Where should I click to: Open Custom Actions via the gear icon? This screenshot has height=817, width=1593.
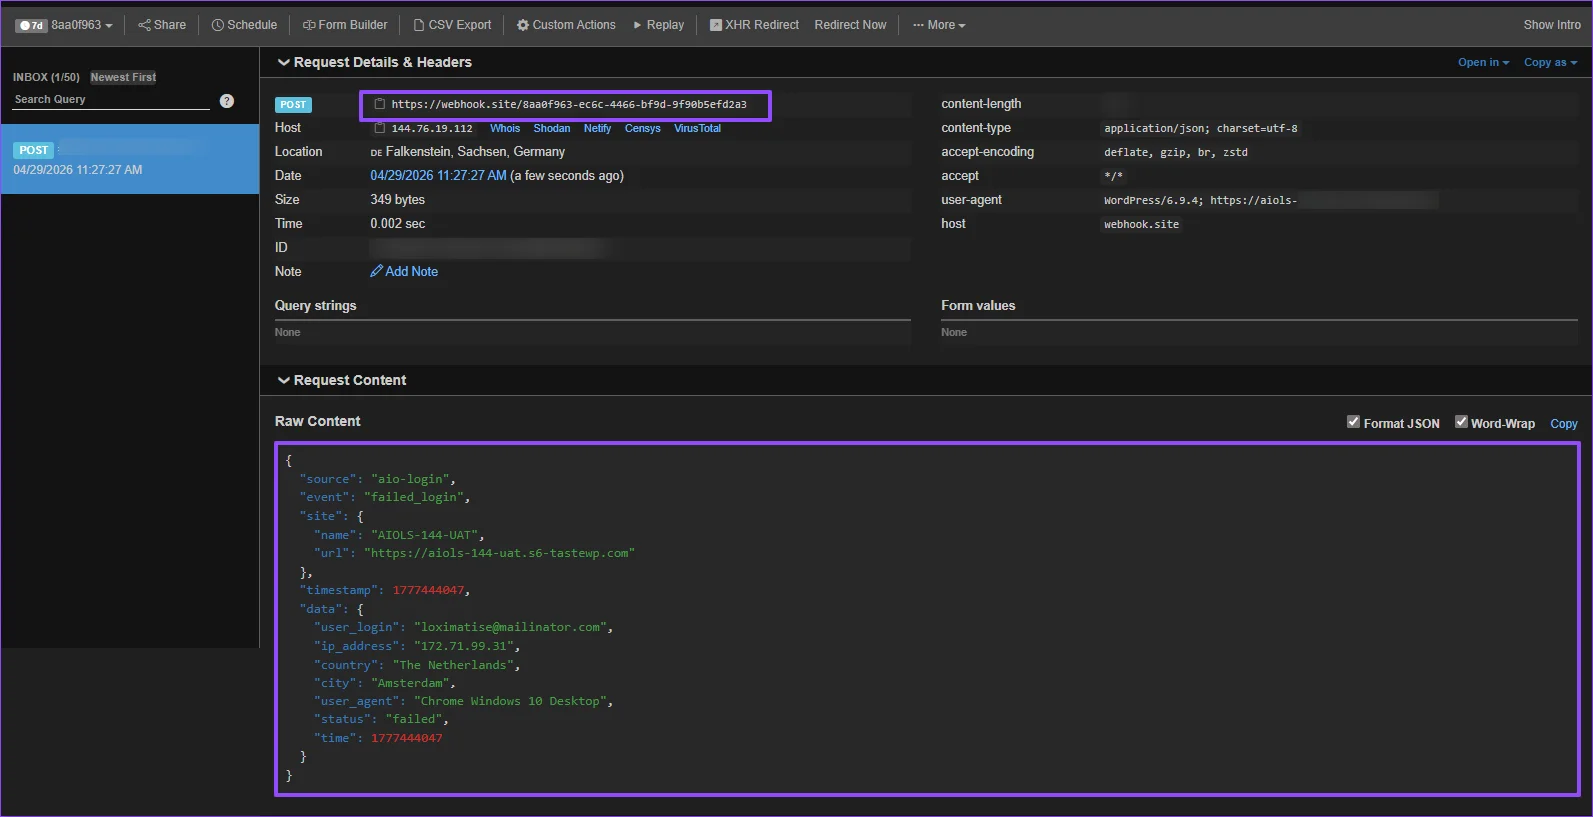tap(522, 25)
